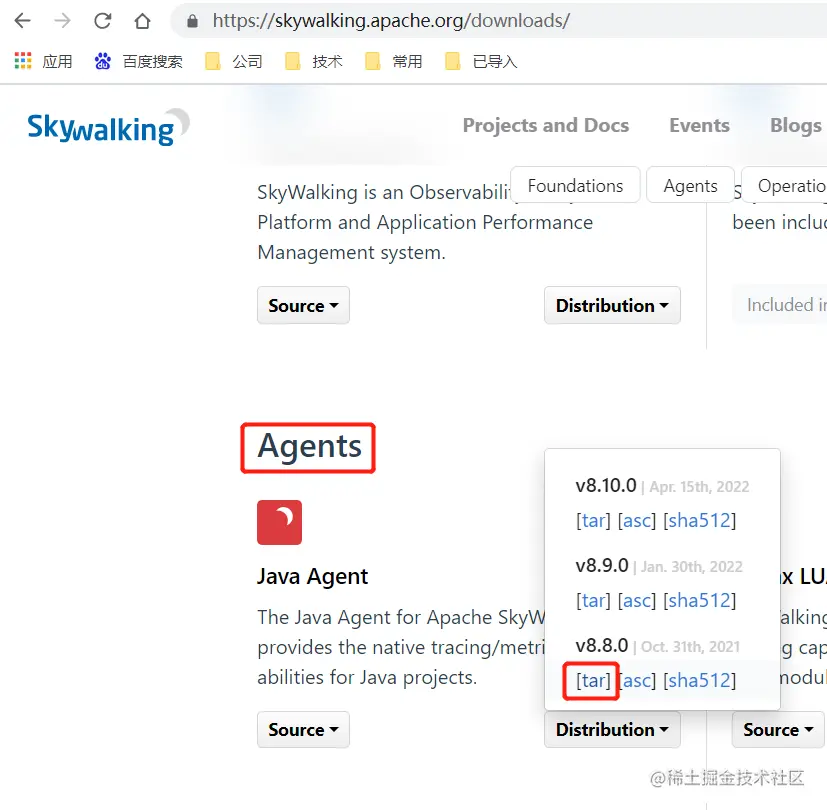
Task: Click v8.10.0 version label
Action: click(x=606, y=485)
